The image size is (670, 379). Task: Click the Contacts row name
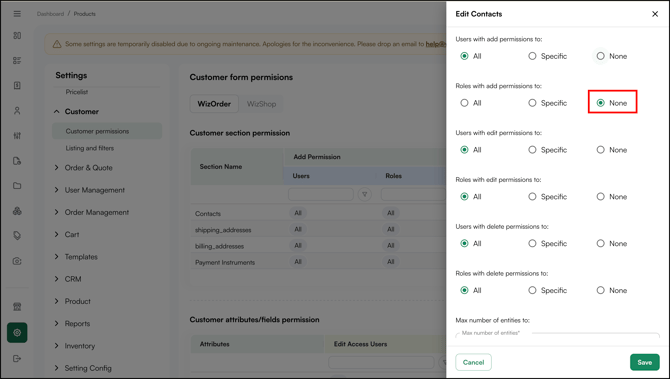tap(208, 214)
